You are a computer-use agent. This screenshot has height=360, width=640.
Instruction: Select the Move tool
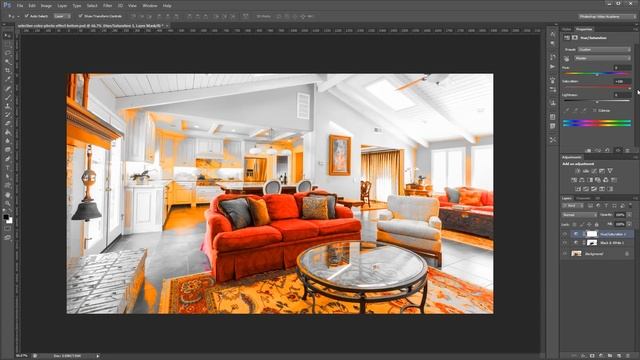(x=8, y=36)
